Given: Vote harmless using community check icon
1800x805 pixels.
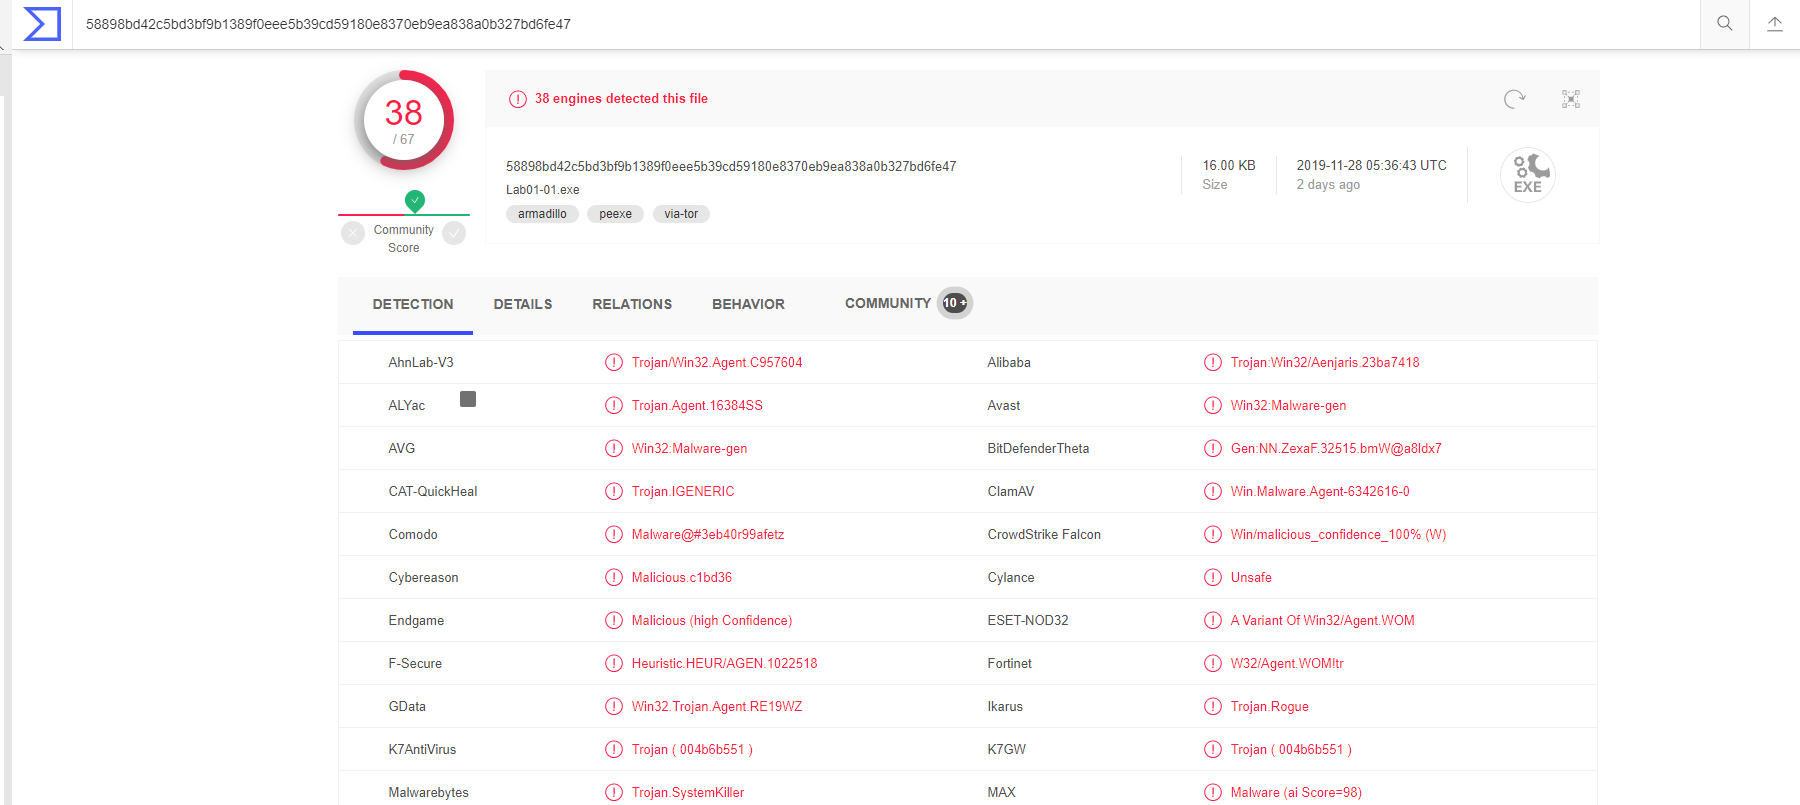Looking at the screenshot, I should [x=454, y=233].
